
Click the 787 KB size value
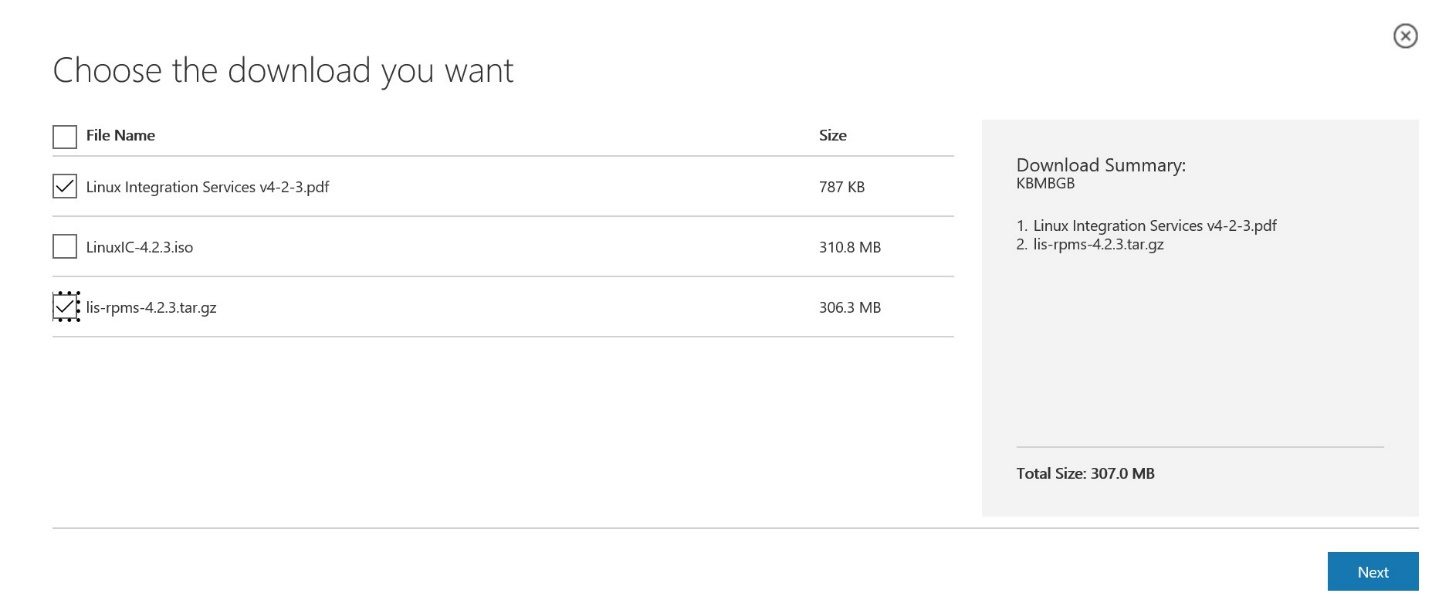point(841,187)
